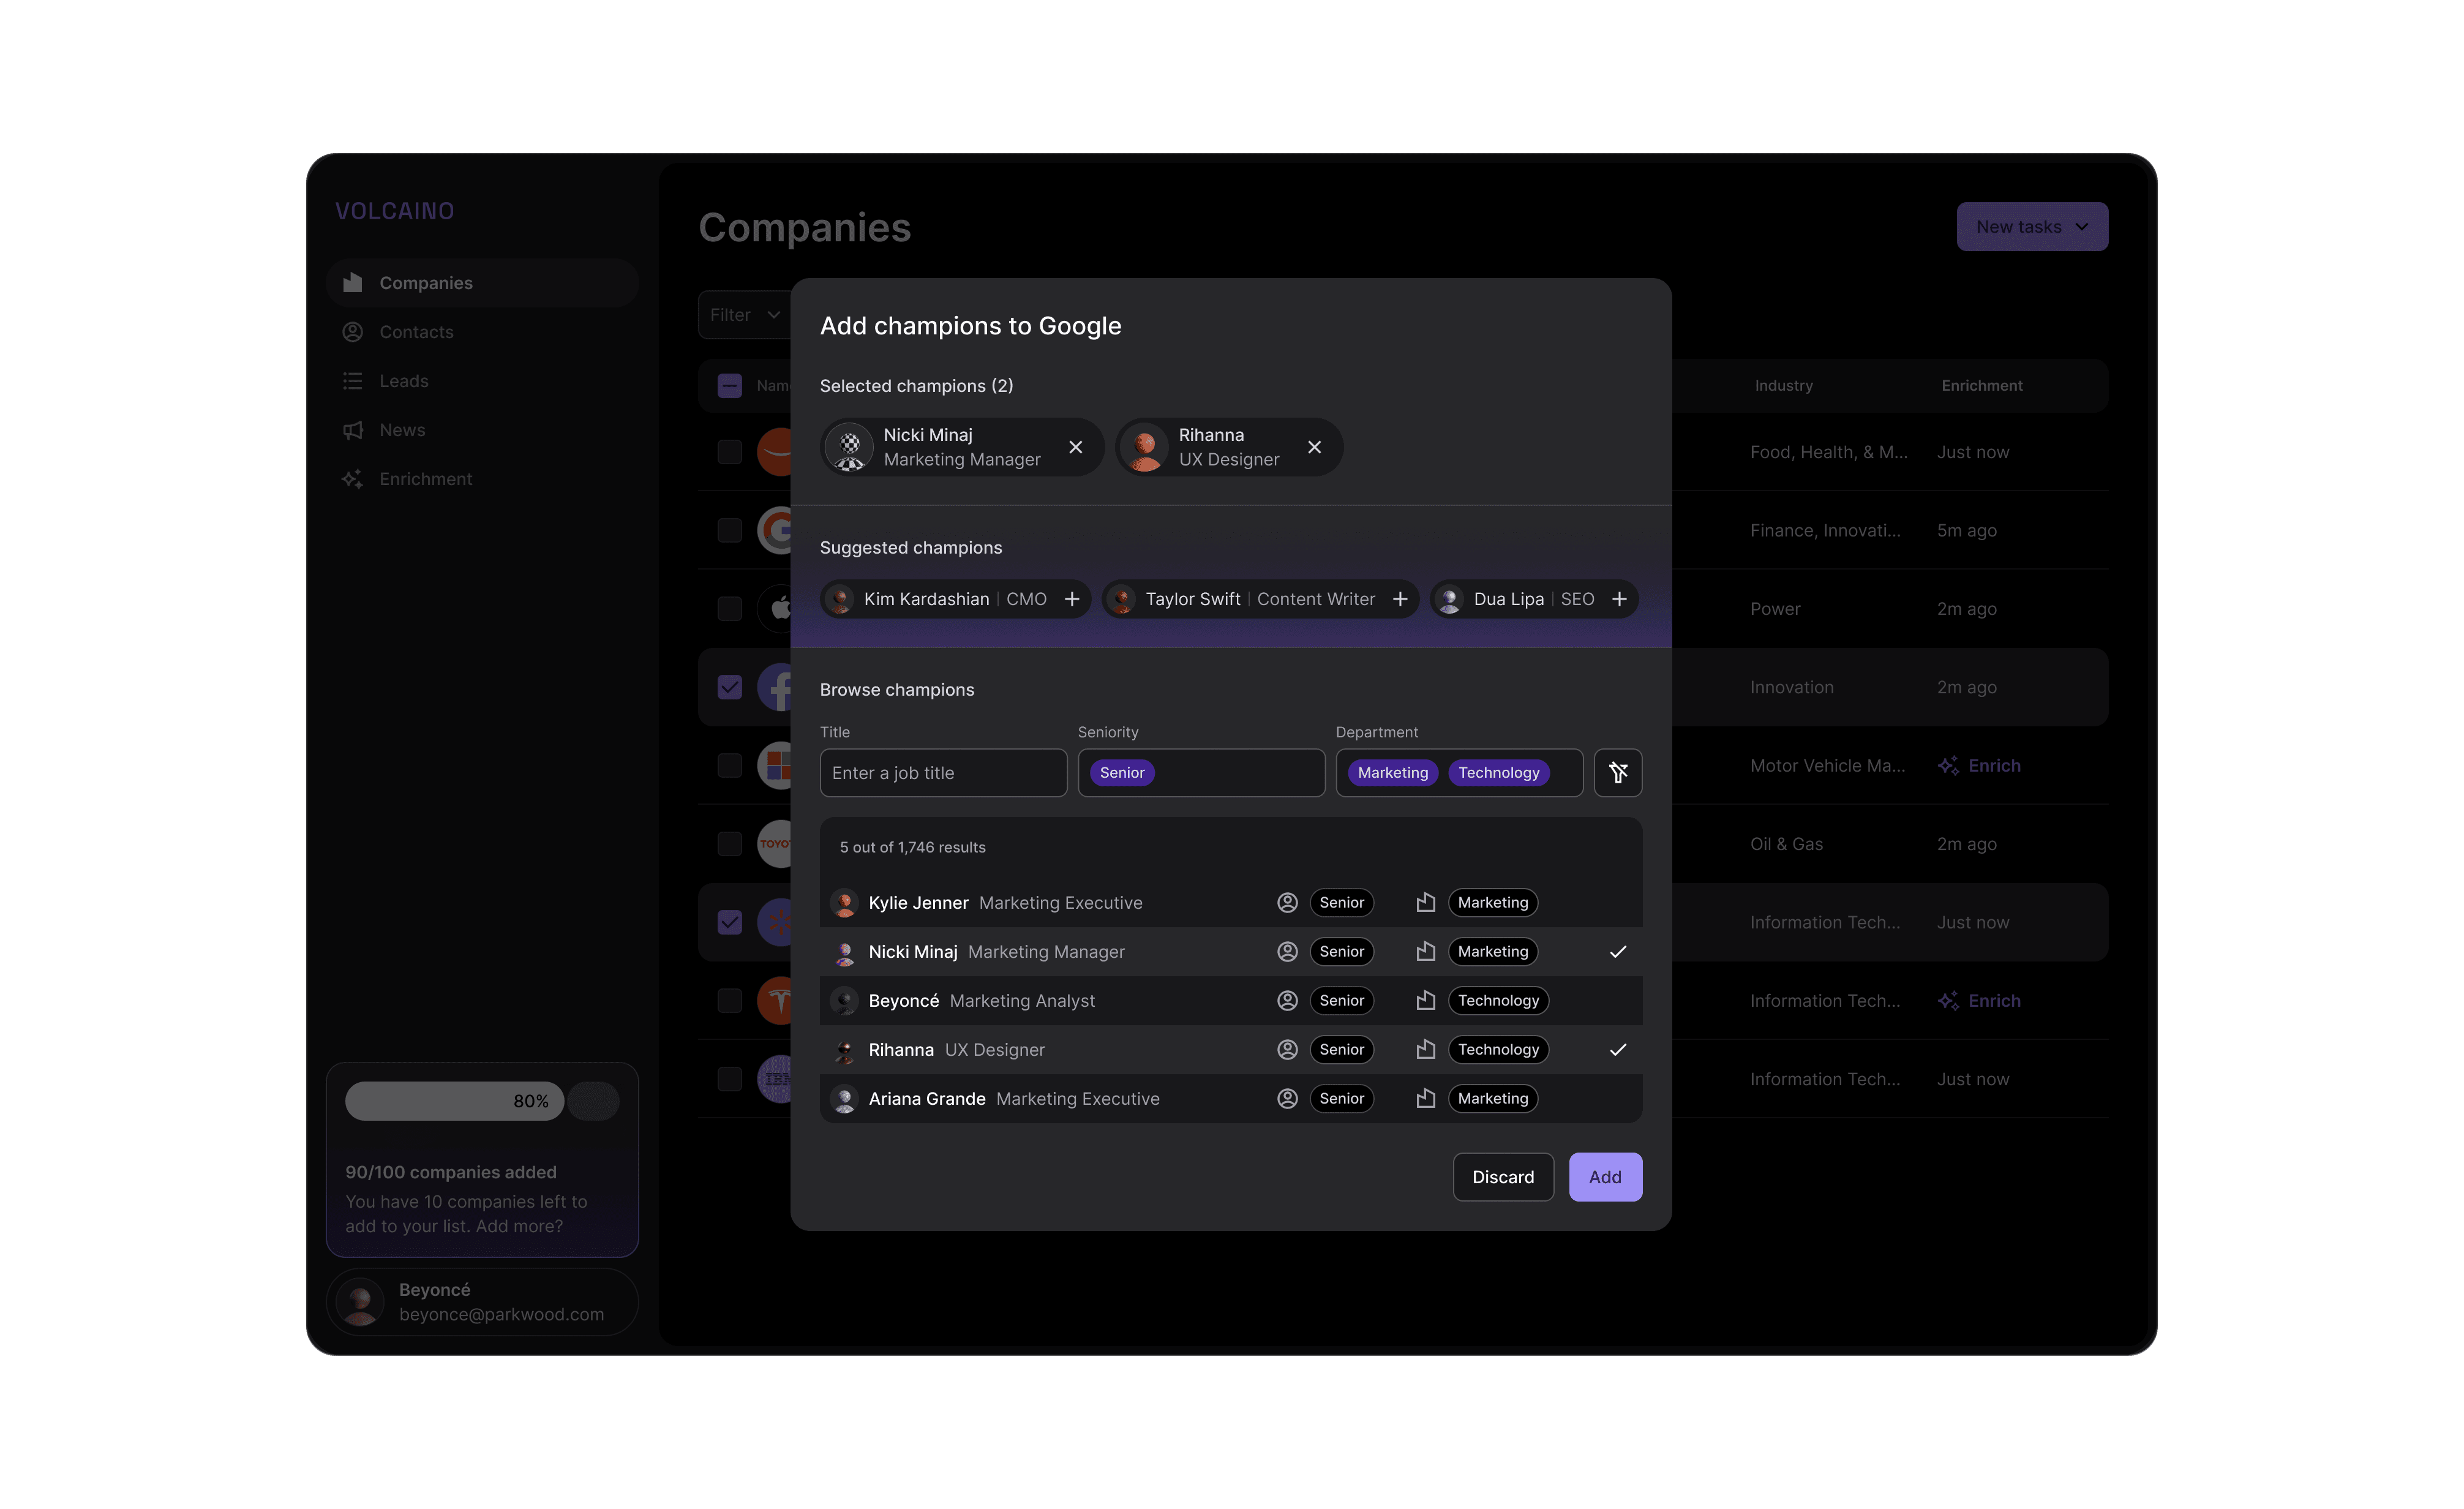Image resolution: width=2464 pixels, height=1509 pixels.
Task: Go to Contacts in sidebar
Action: pos(416,332)
